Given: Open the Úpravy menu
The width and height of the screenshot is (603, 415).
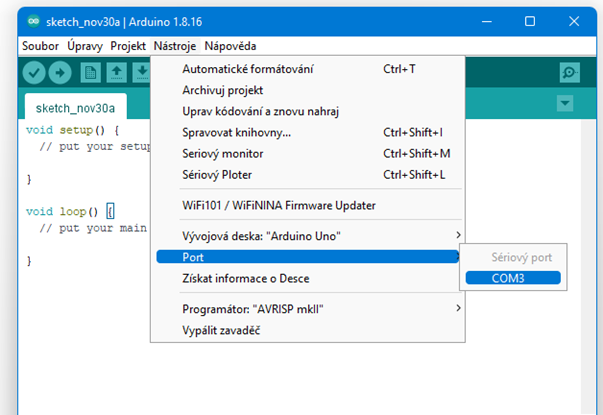Looking at the screenshot, I should [x=85, y=46].
